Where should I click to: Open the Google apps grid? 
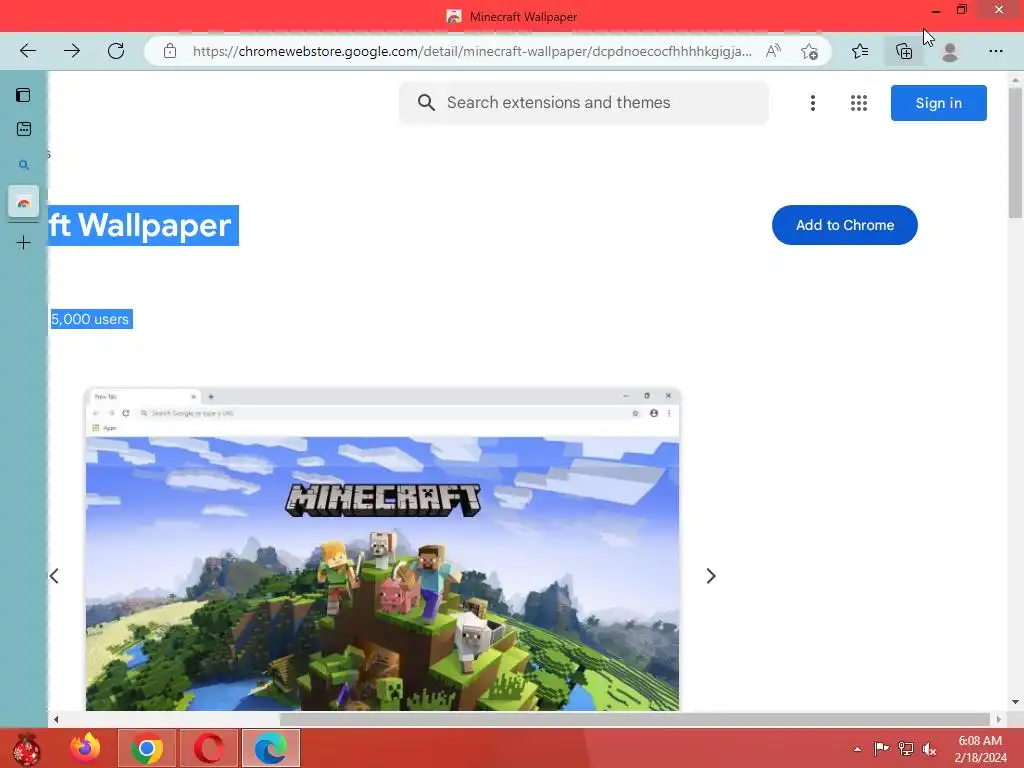859,103
